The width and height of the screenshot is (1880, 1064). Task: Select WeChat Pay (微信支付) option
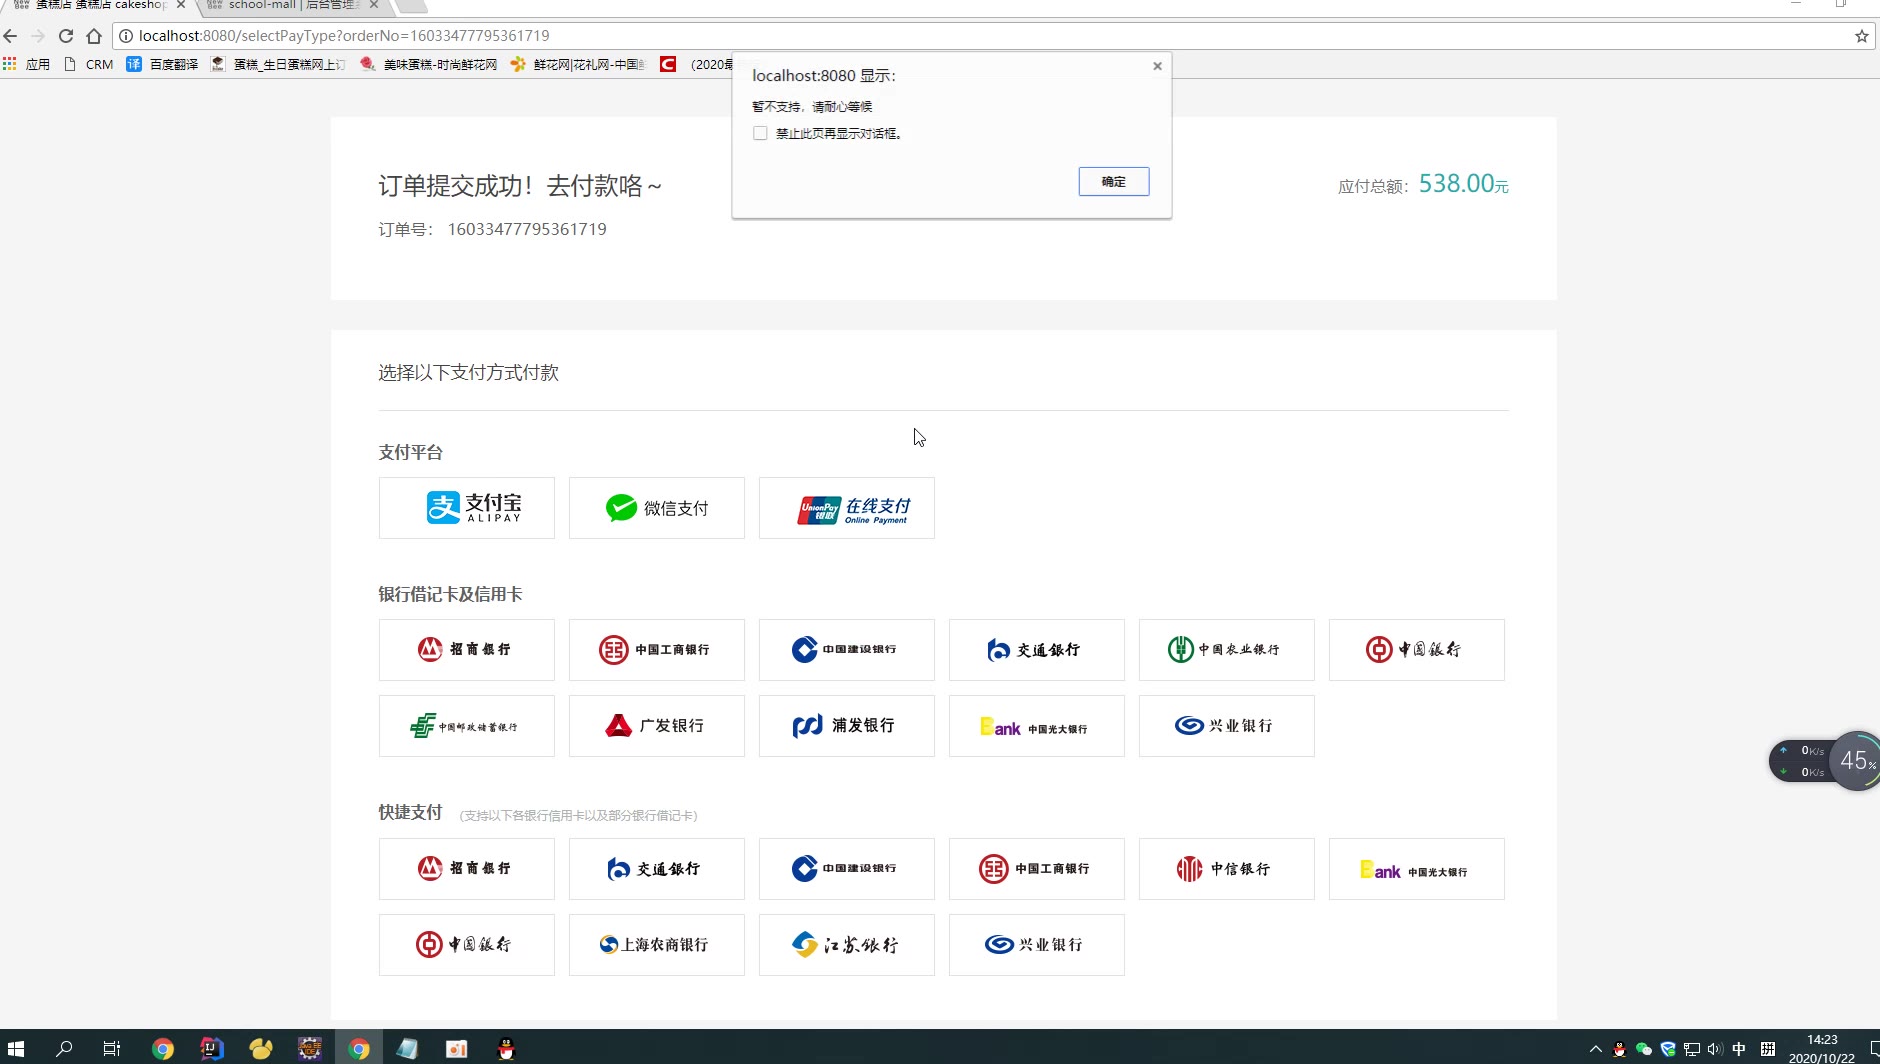[657, 508]
